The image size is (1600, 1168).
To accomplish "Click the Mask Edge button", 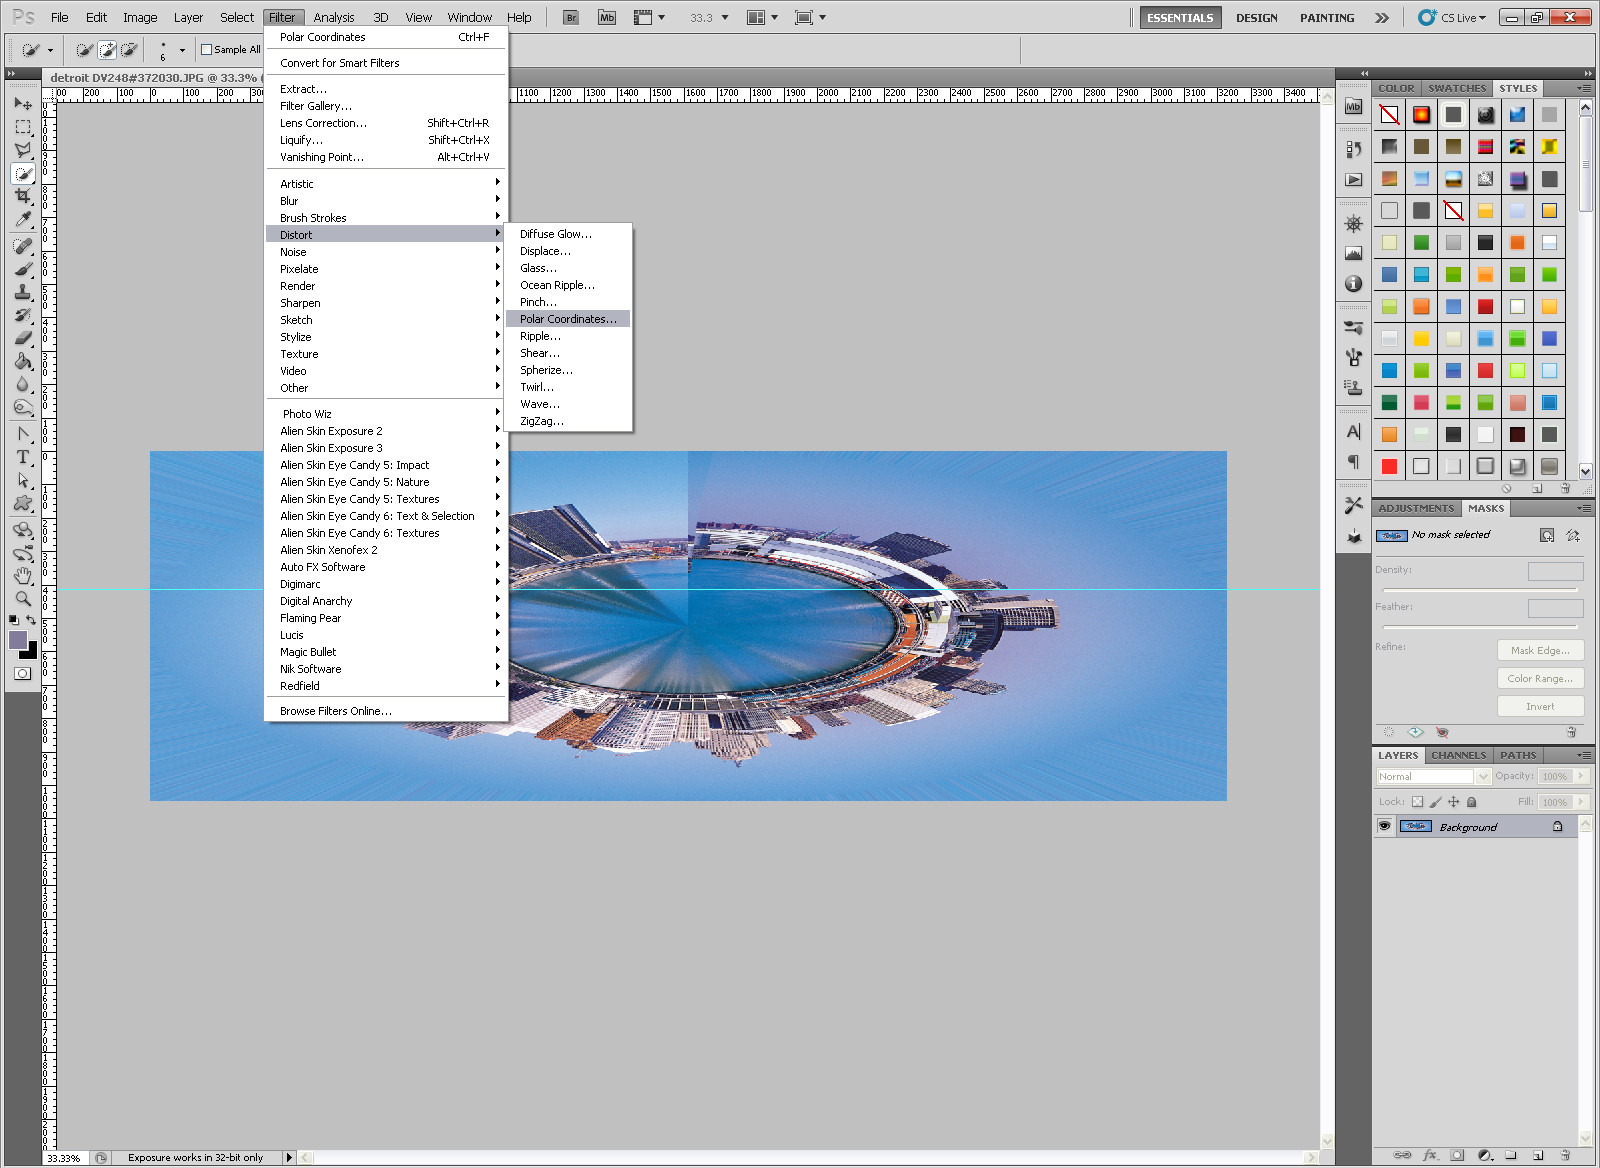I will point(1540,650).
